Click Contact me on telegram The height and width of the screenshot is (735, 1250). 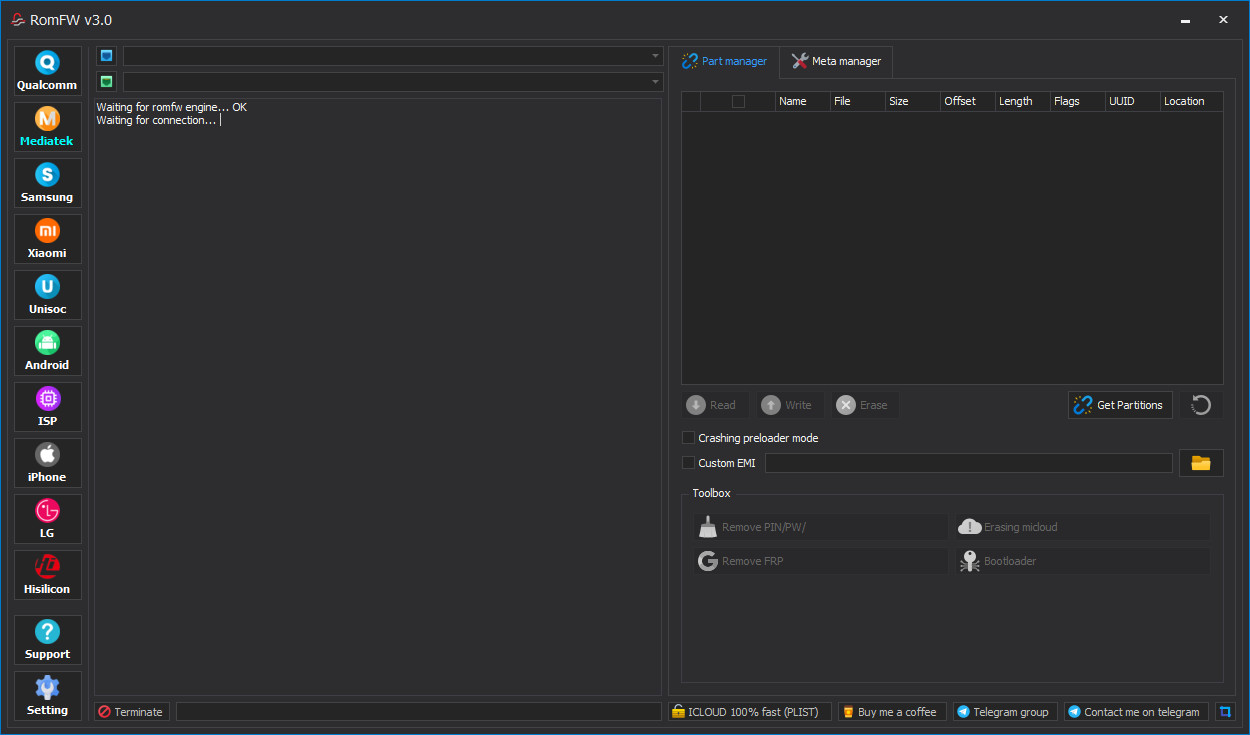pyautogui.click(x=1137, y=712)
